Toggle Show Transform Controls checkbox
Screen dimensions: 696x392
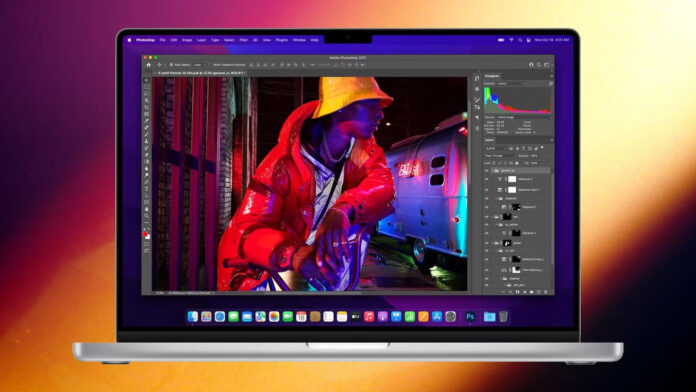[x=211, y=65]
